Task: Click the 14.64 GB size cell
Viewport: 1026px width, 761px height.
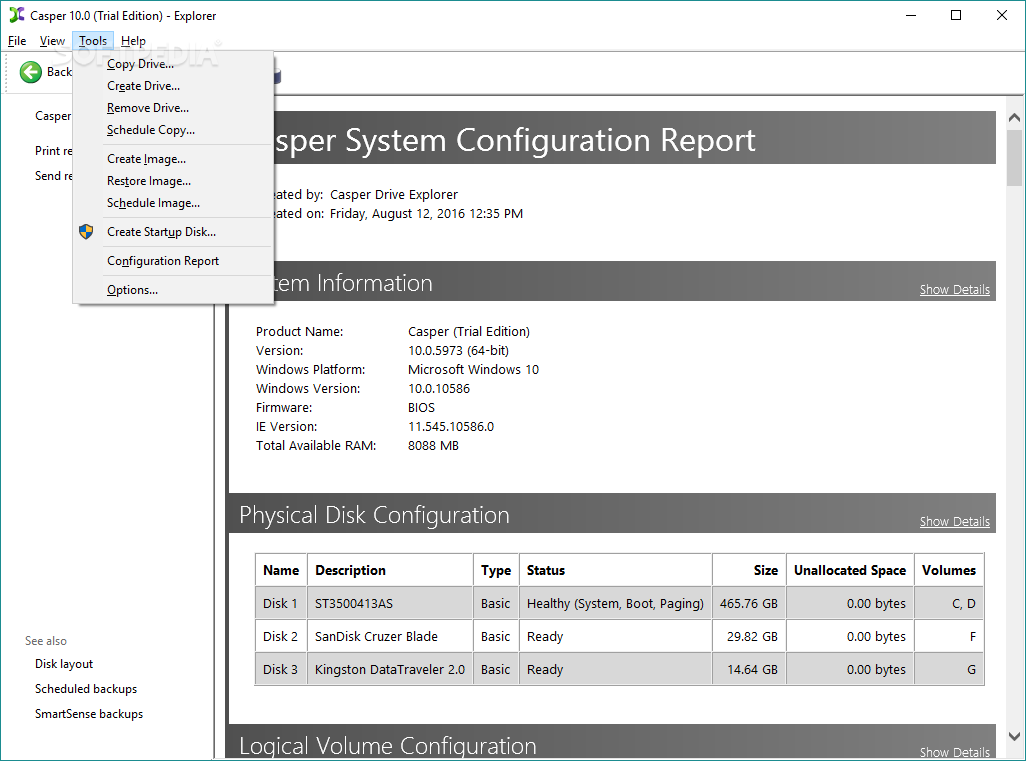Action: 749,669
